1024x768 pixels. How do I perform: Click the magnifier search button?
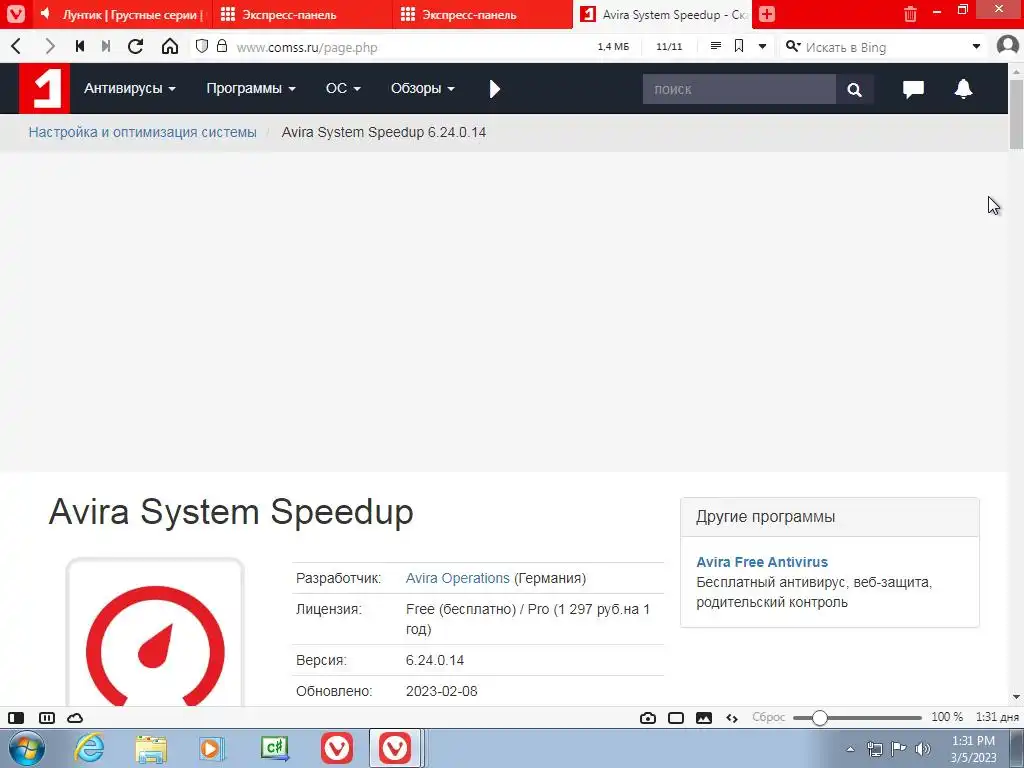[854, 89]
